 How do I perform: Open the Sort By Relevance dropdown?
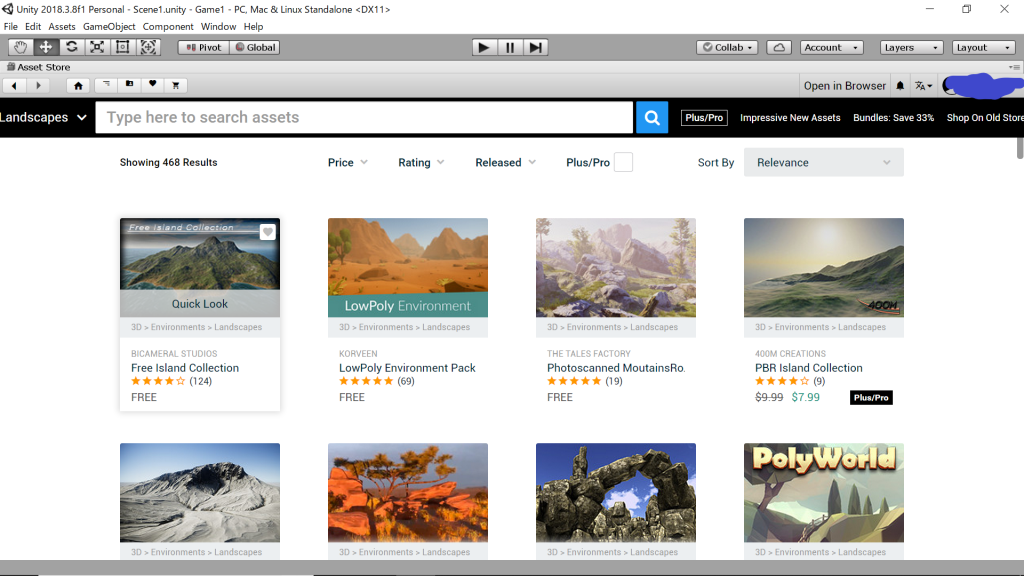coord(824,162)
